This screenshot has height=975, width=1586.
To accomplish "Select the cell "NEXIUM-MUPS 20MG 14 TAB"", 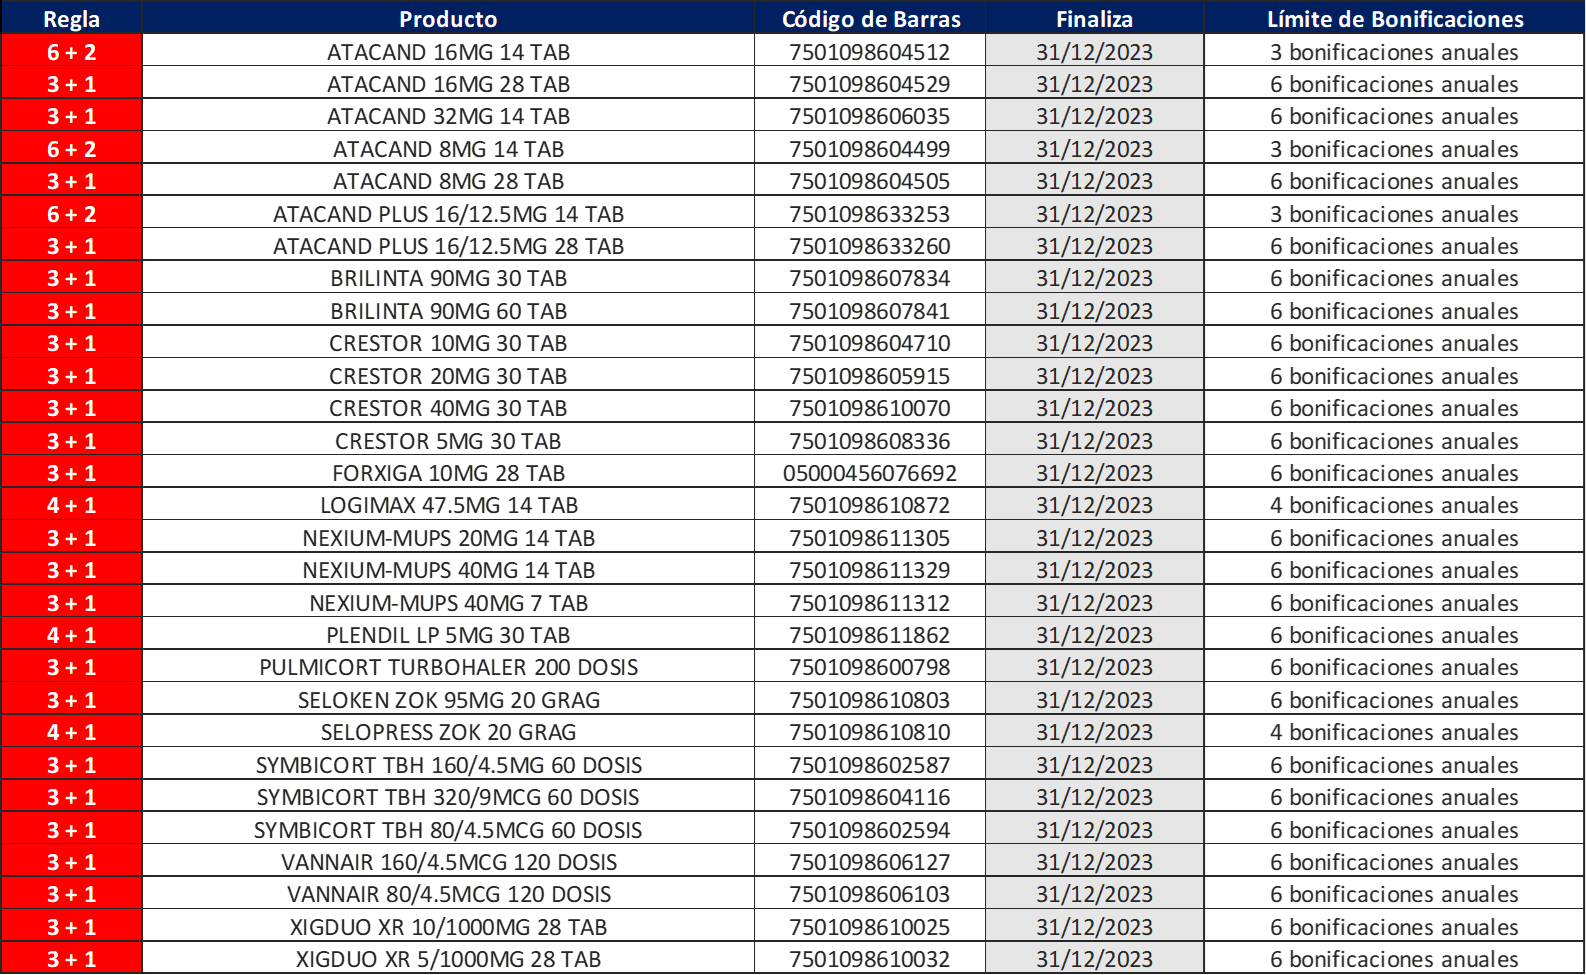I will (448, 538).
